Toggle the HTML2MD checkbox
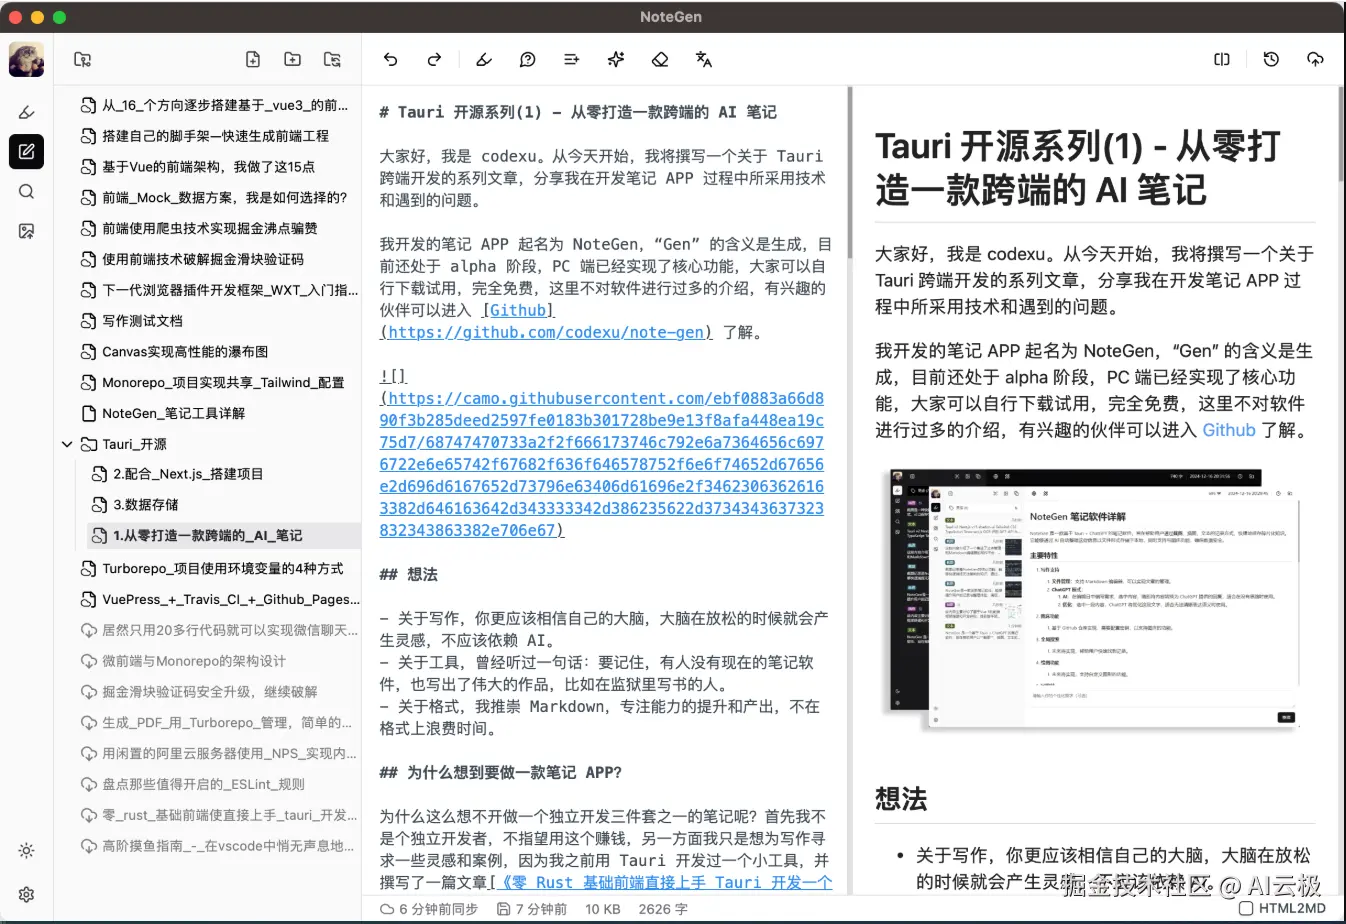Viewport: 1346px width, 924px height. click(1245, 909)
